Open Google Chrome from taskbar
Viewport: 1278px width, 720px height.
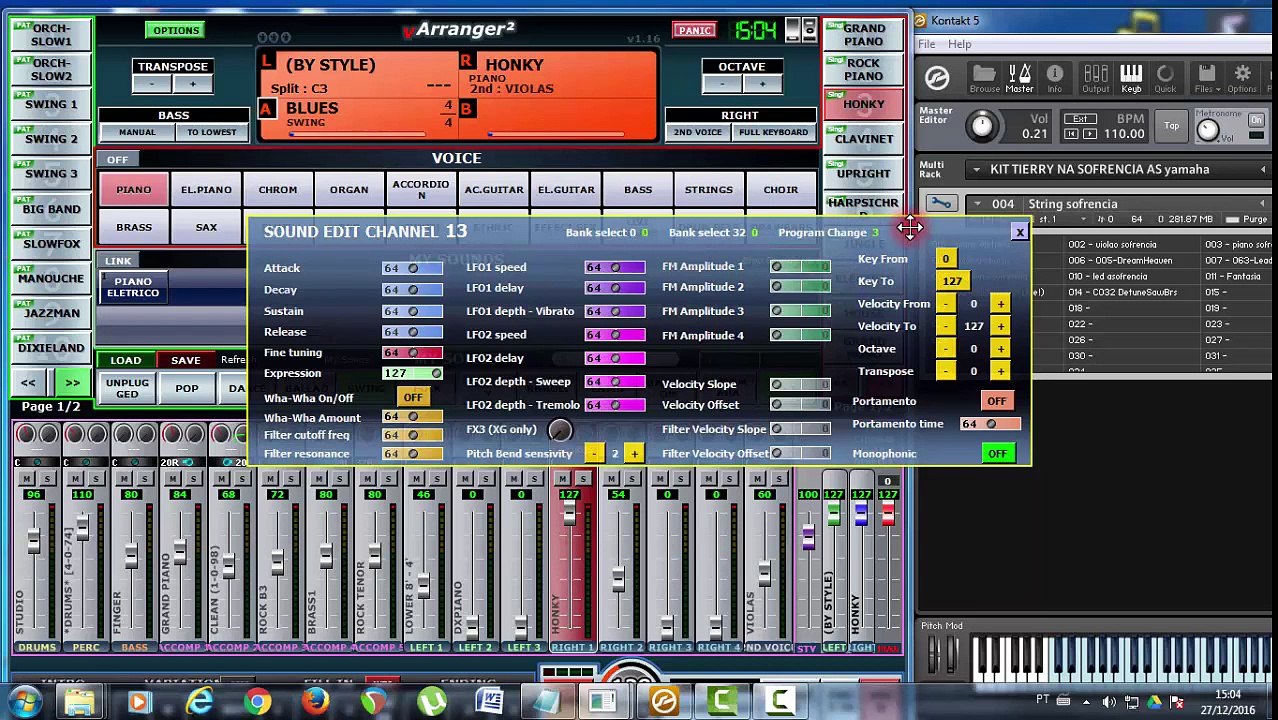point(257,701)
